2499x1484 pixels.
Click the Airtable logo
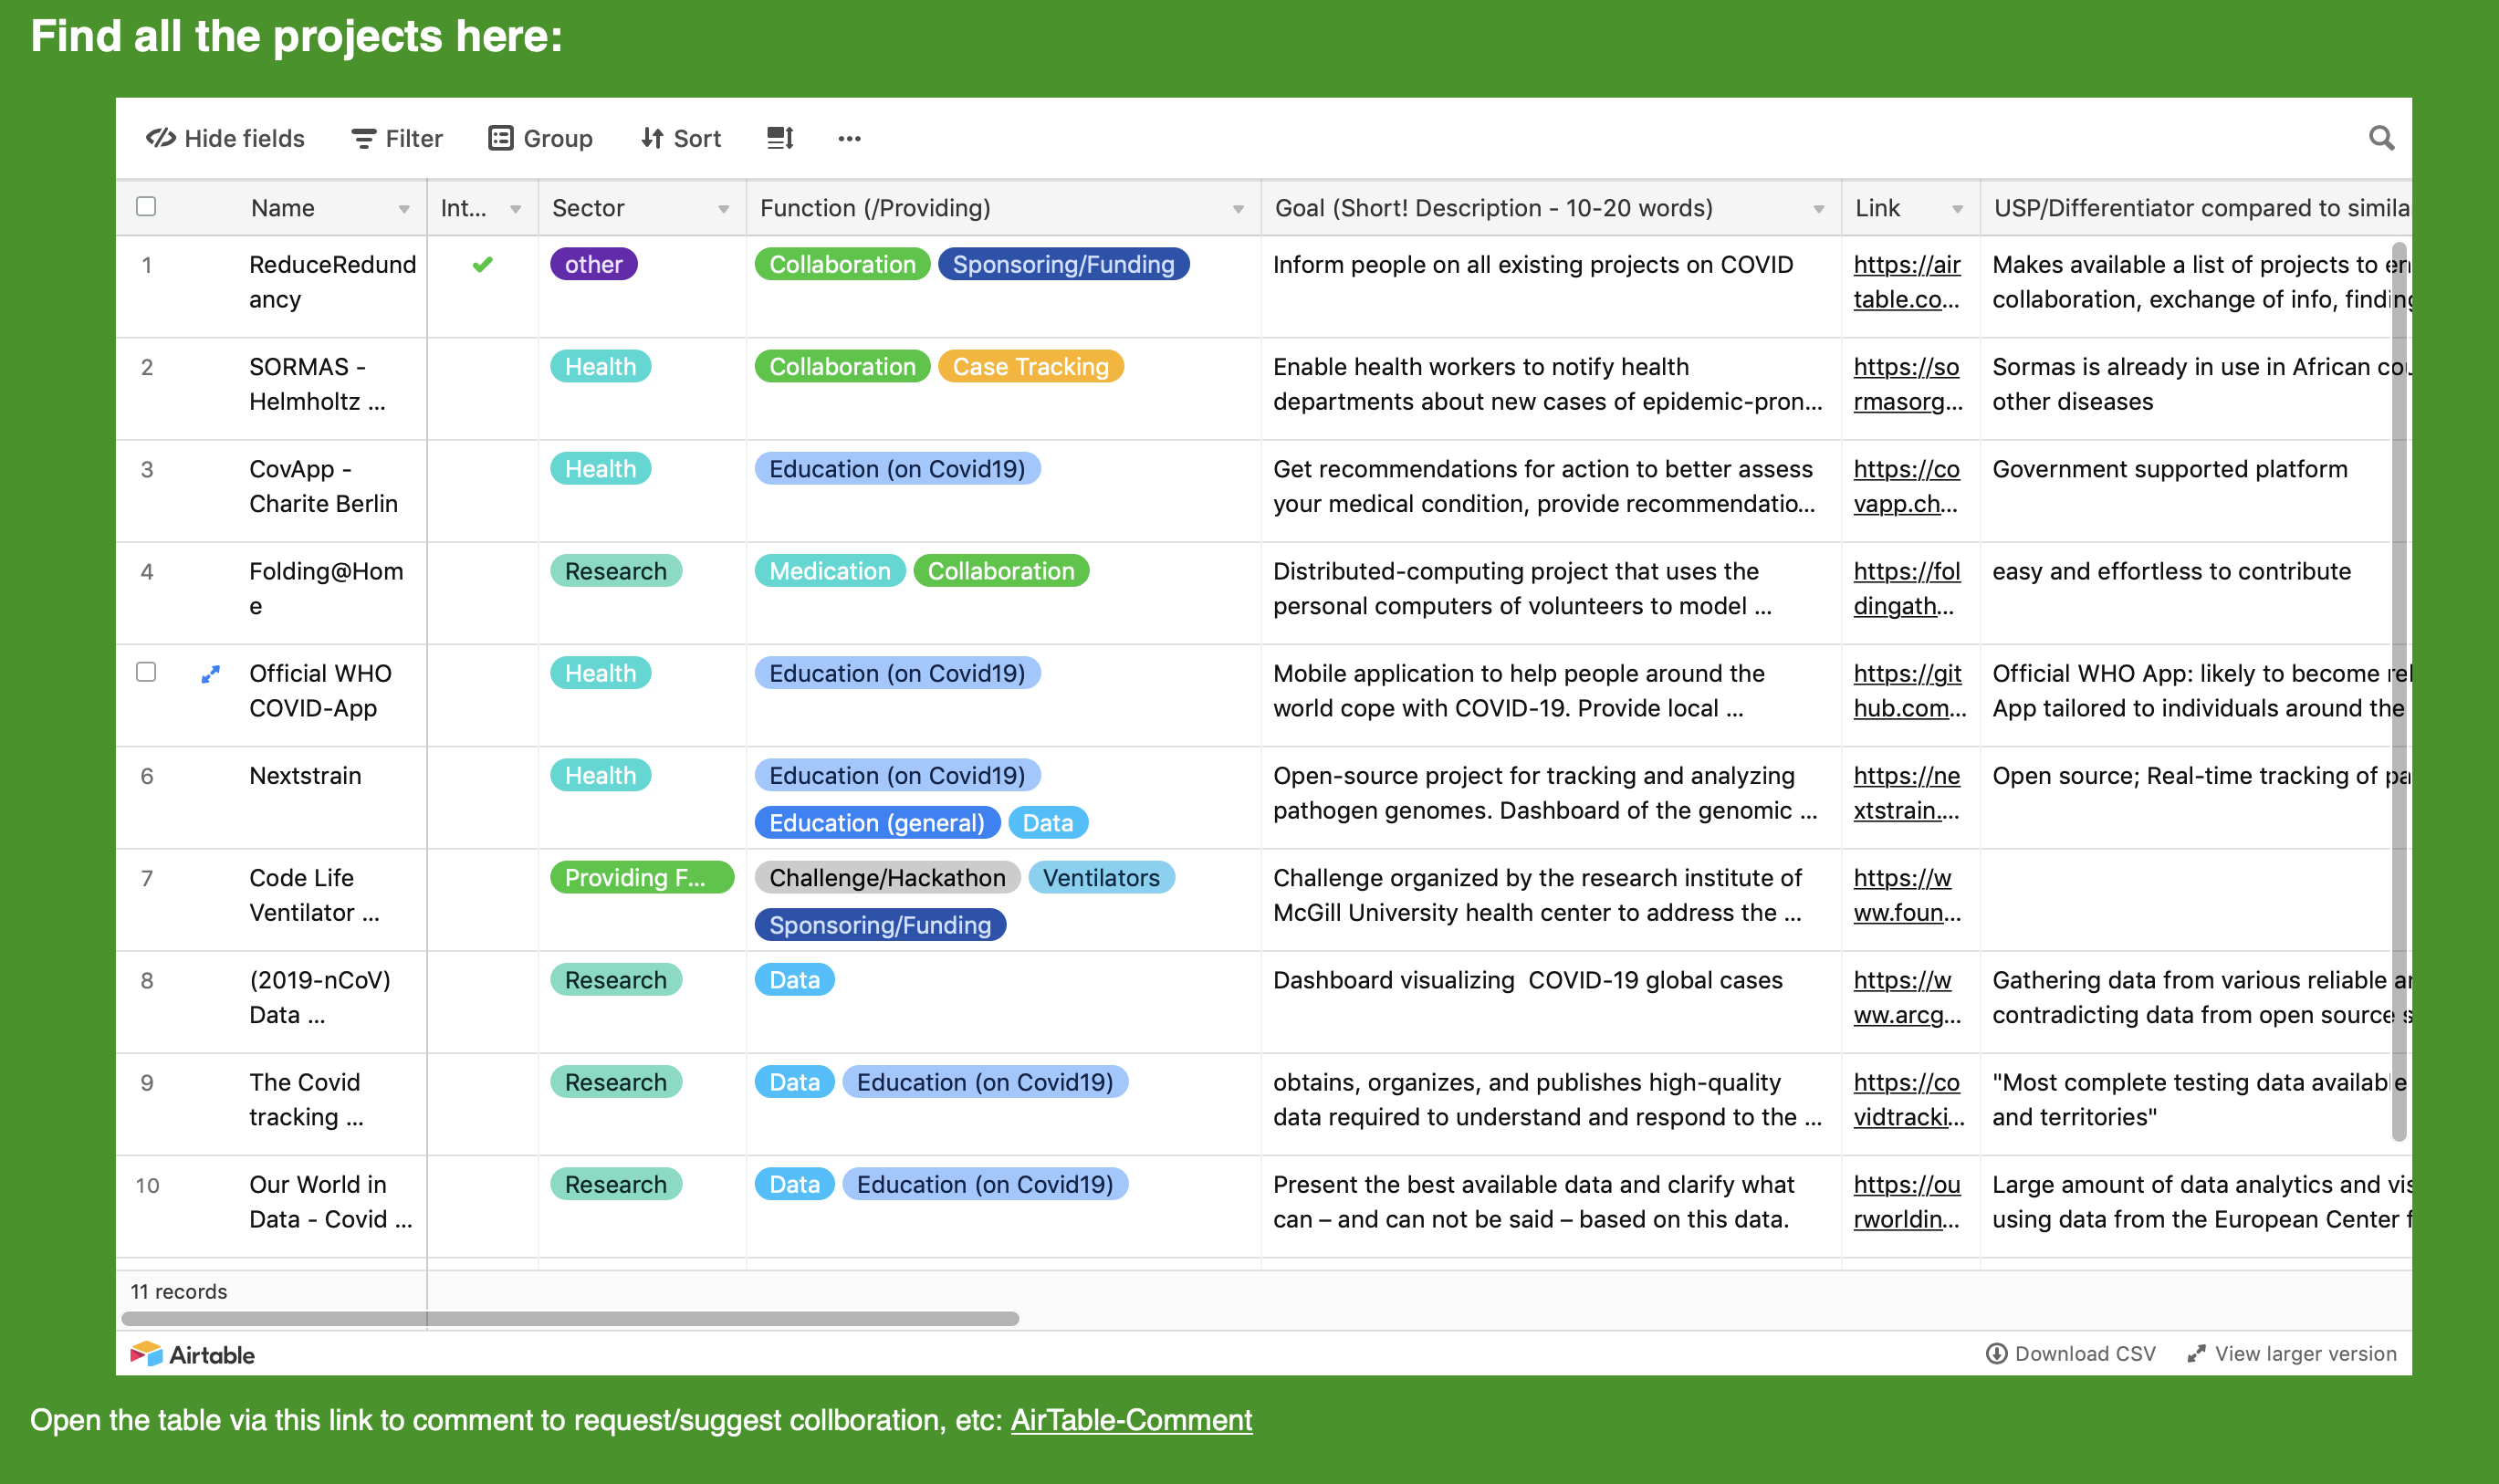193,1354
